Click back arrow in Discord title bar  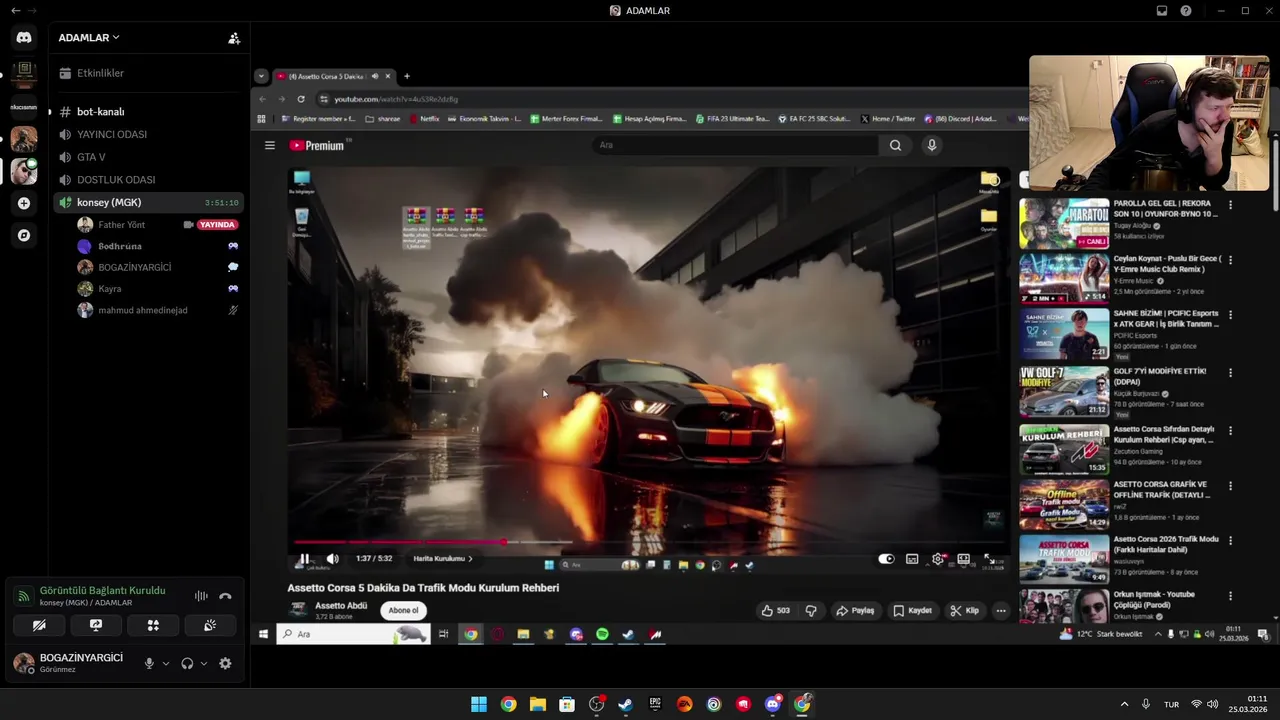click(x=15, y=11)
